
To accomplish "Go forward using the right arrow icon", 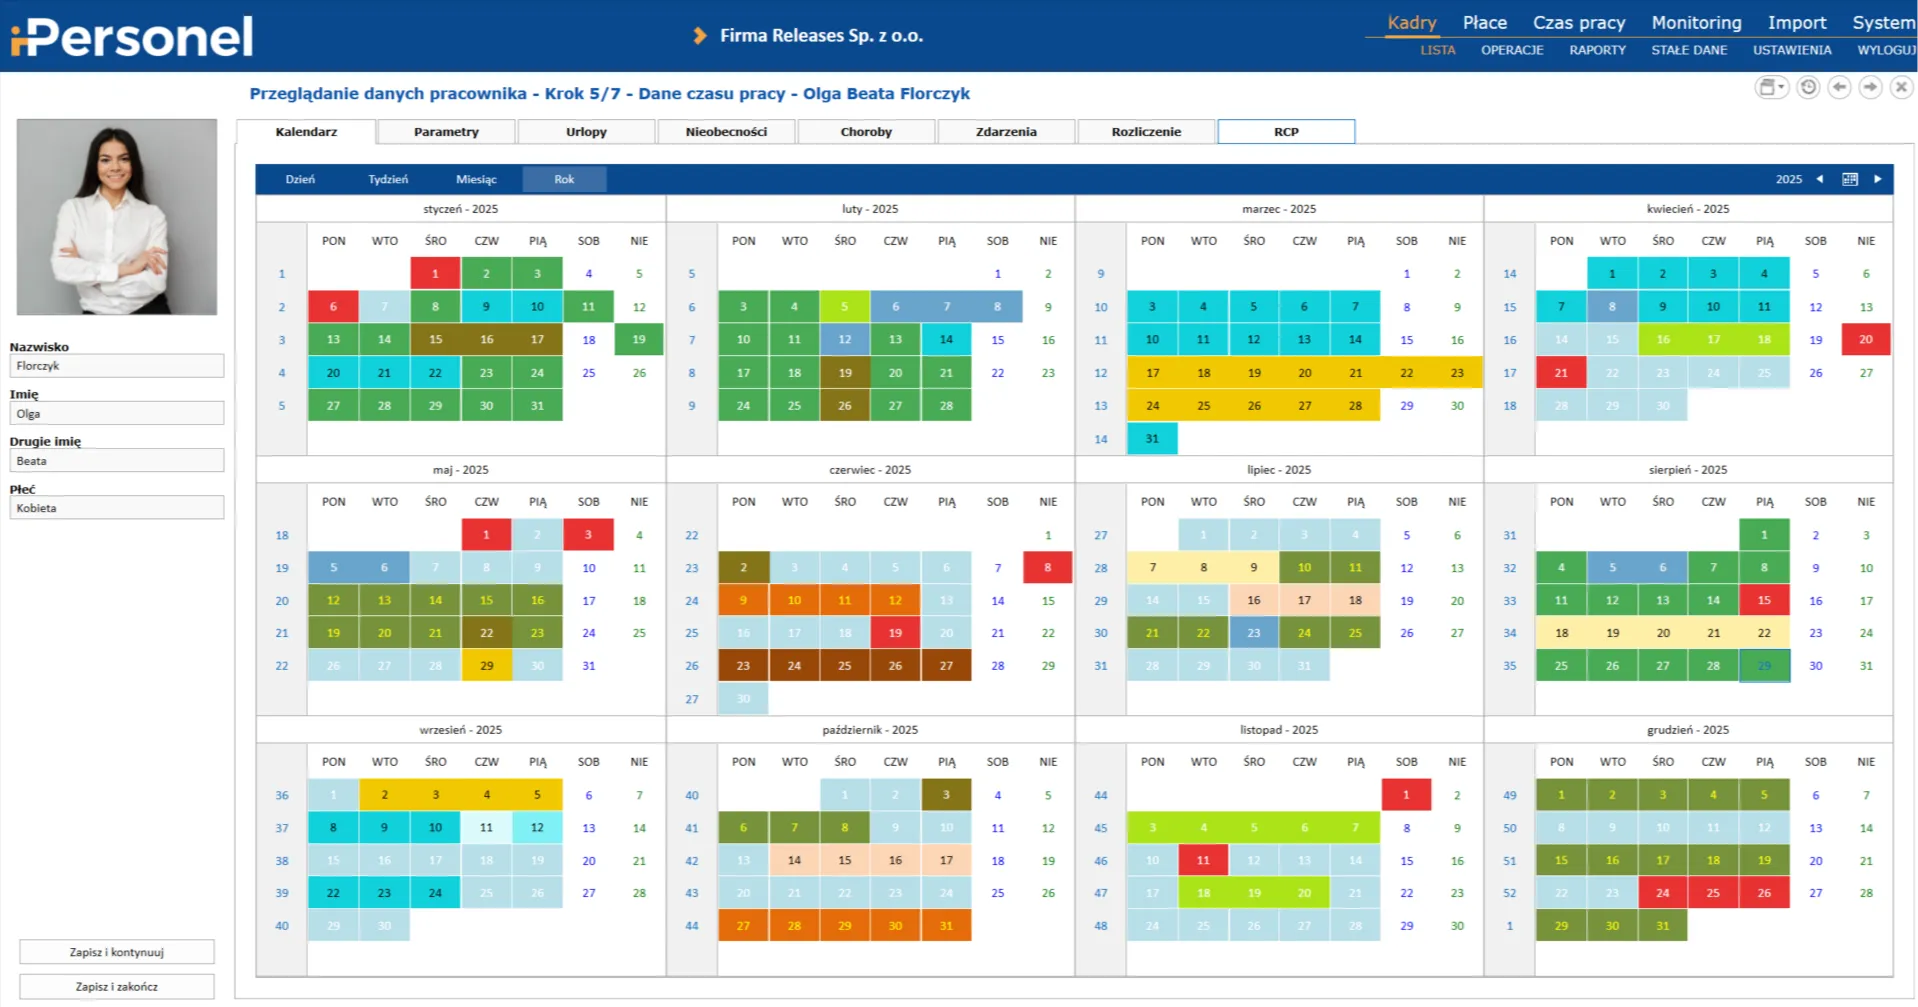I will point(1870,88).
